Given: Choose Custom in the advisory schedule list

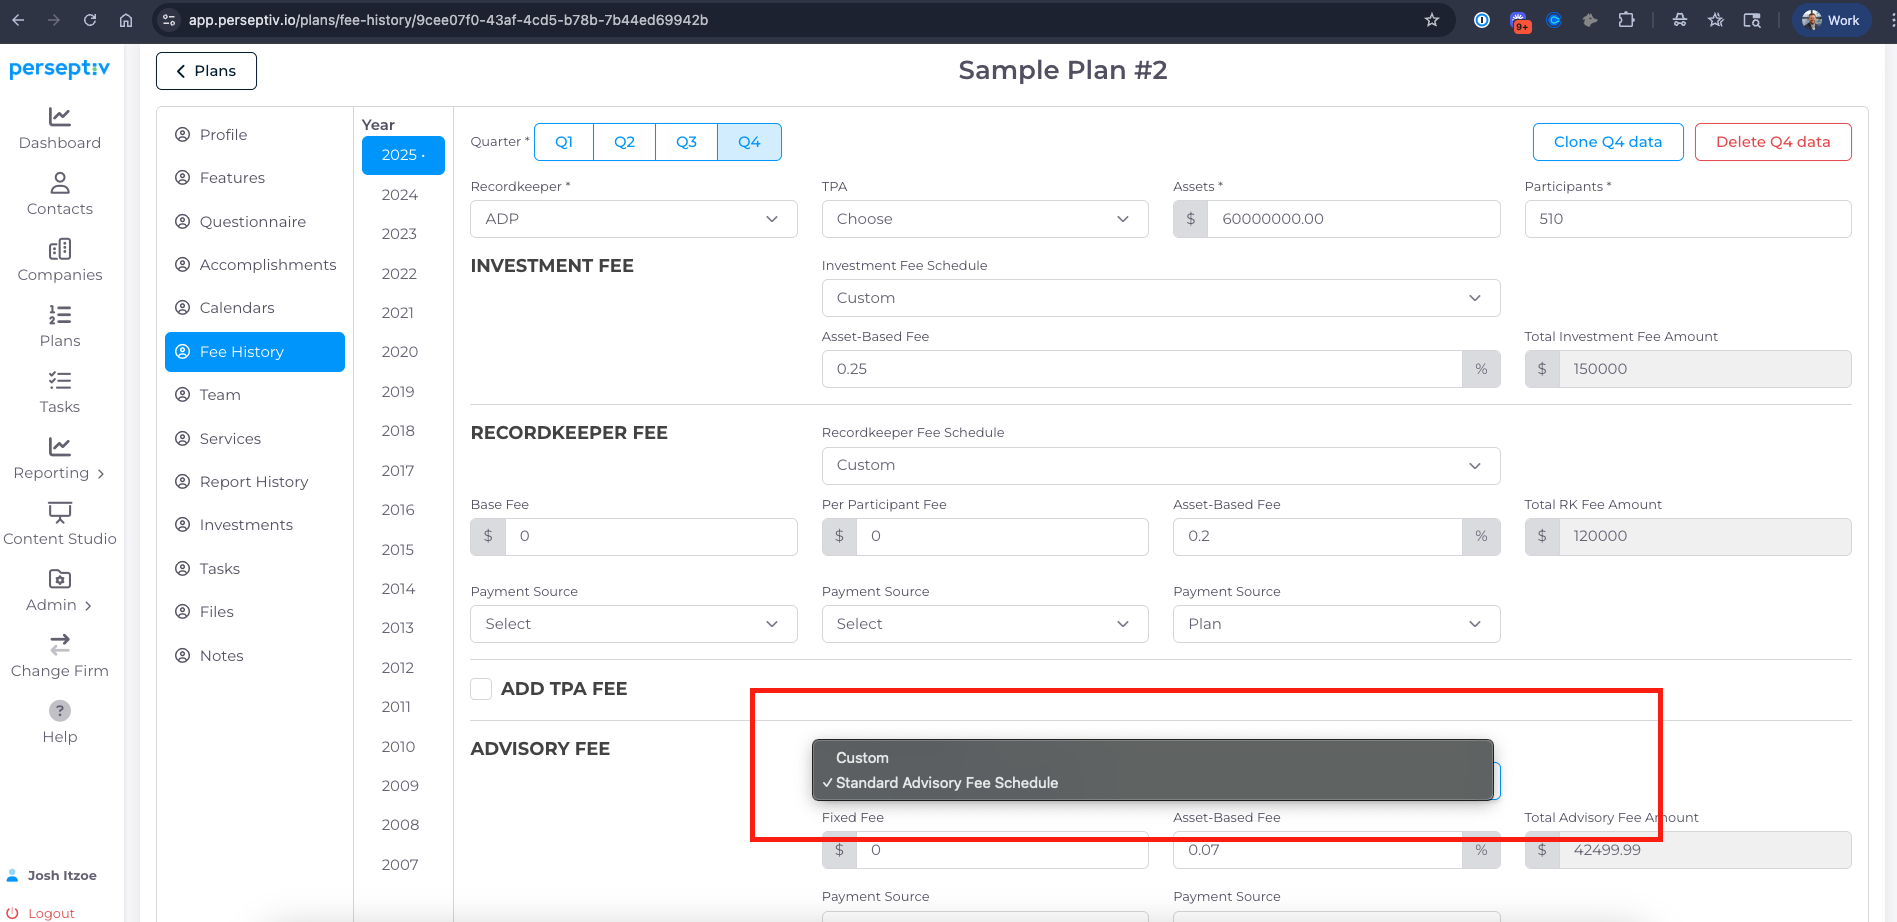Looking at the screenshot, I should (1153, 758).
